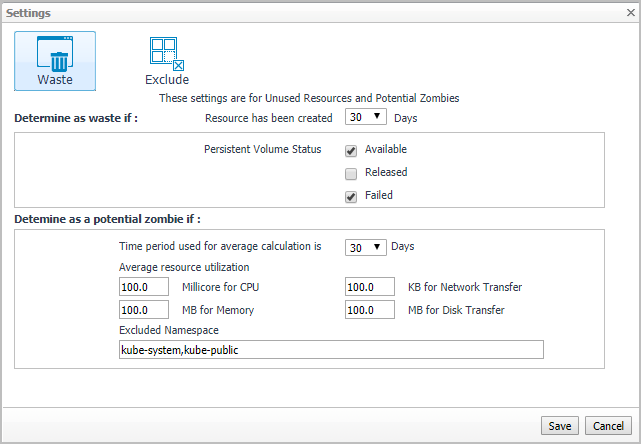Click the Average resource utilization label
Screen dimensions: 641x444
(x=182, y=268)
